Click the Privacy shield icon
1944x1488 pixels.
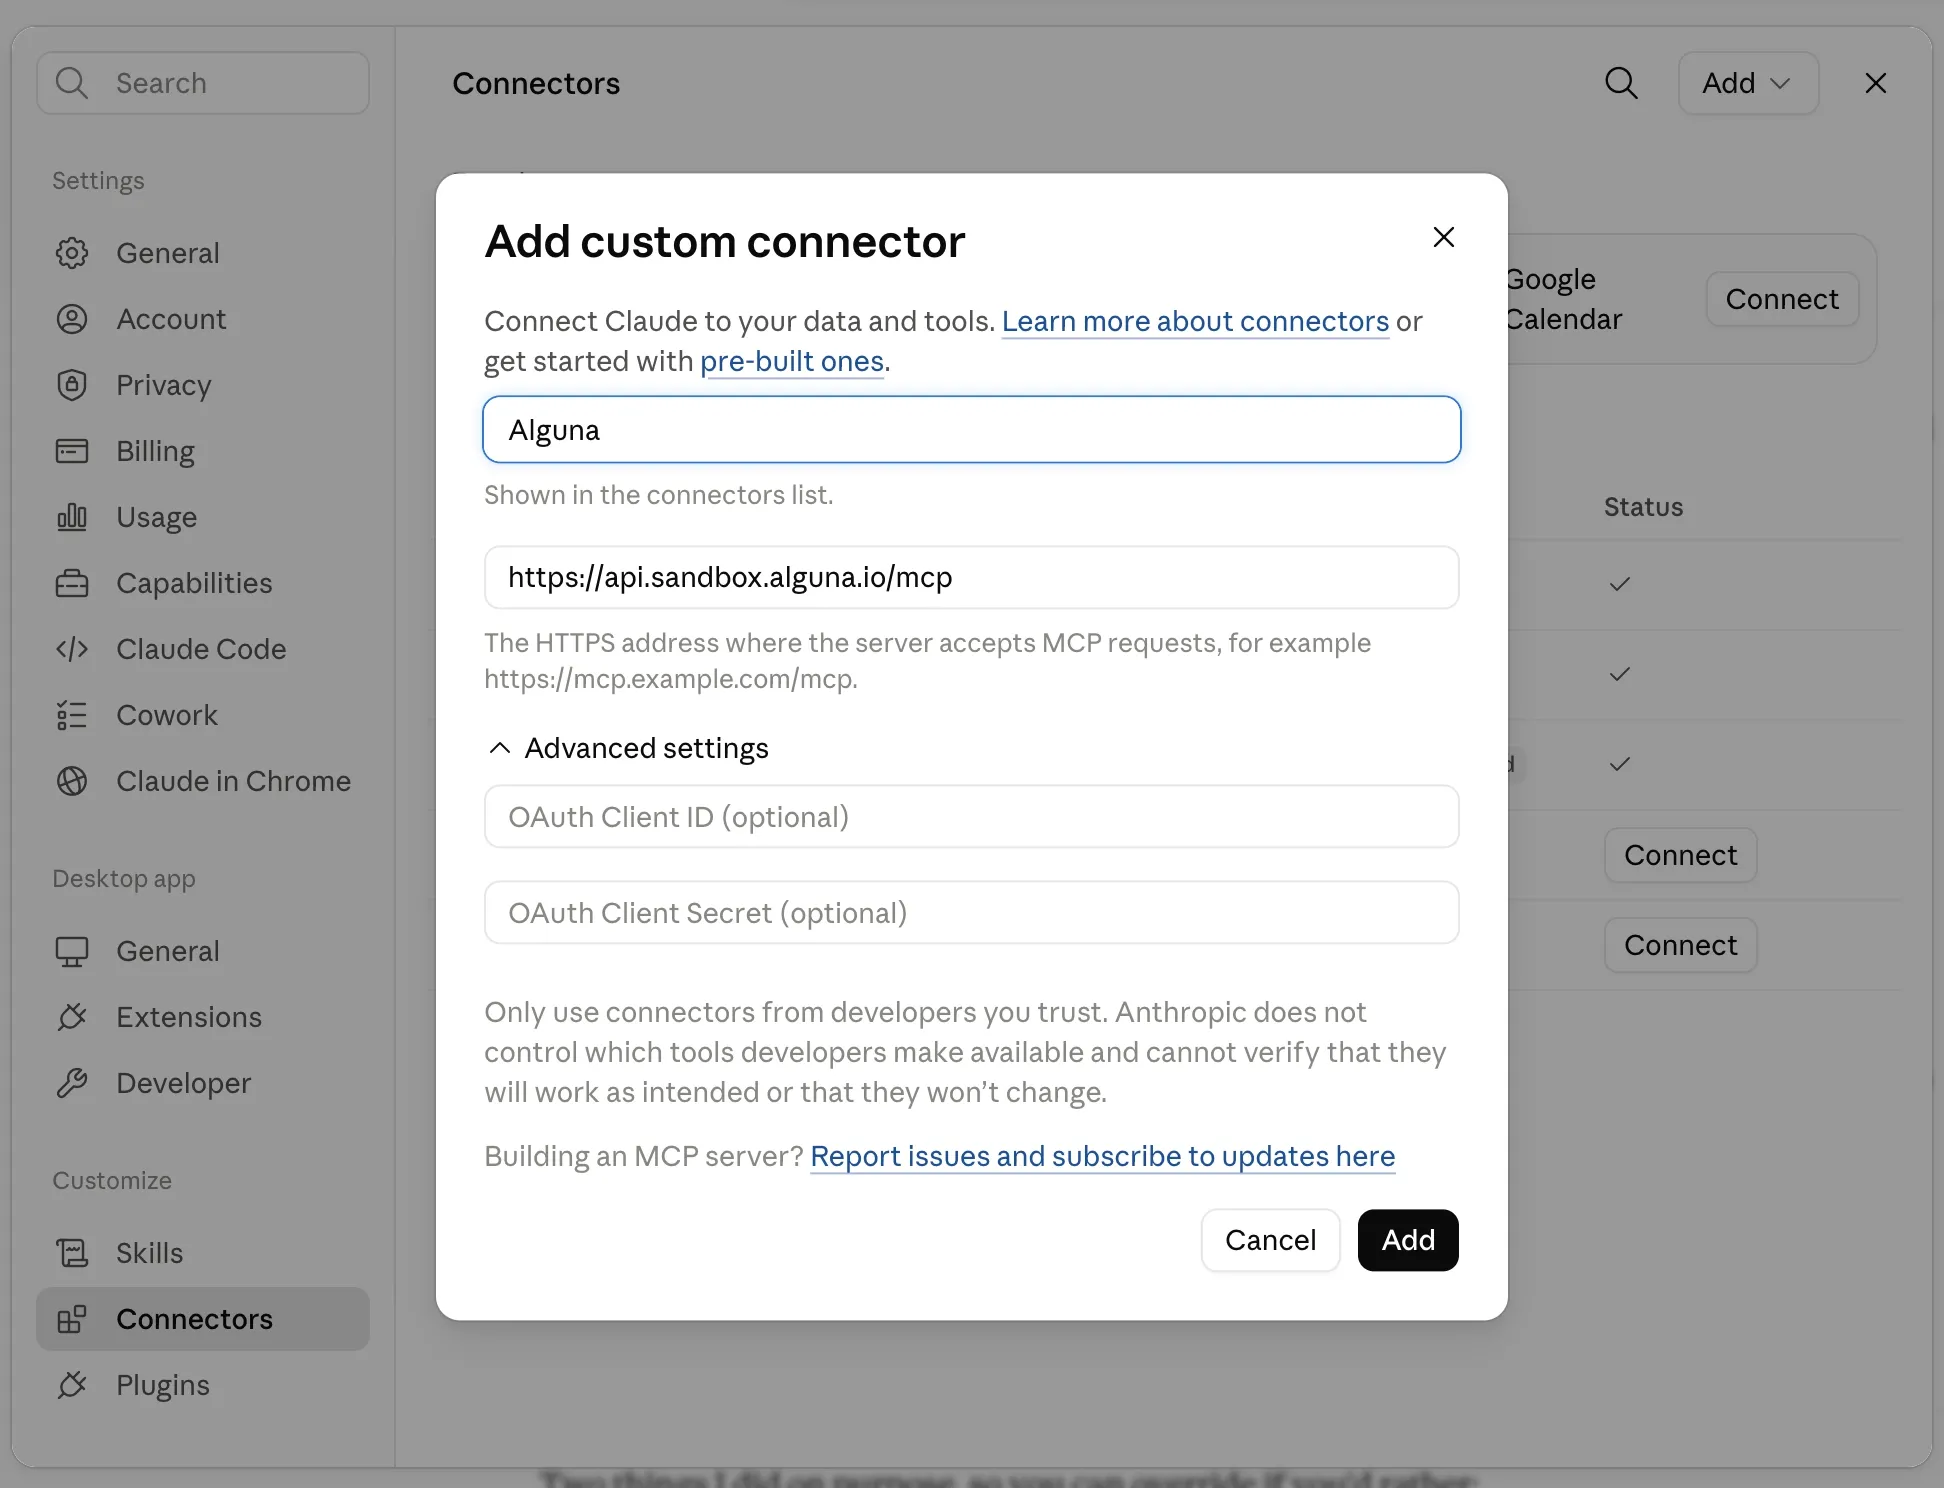[x=72, y=385]
